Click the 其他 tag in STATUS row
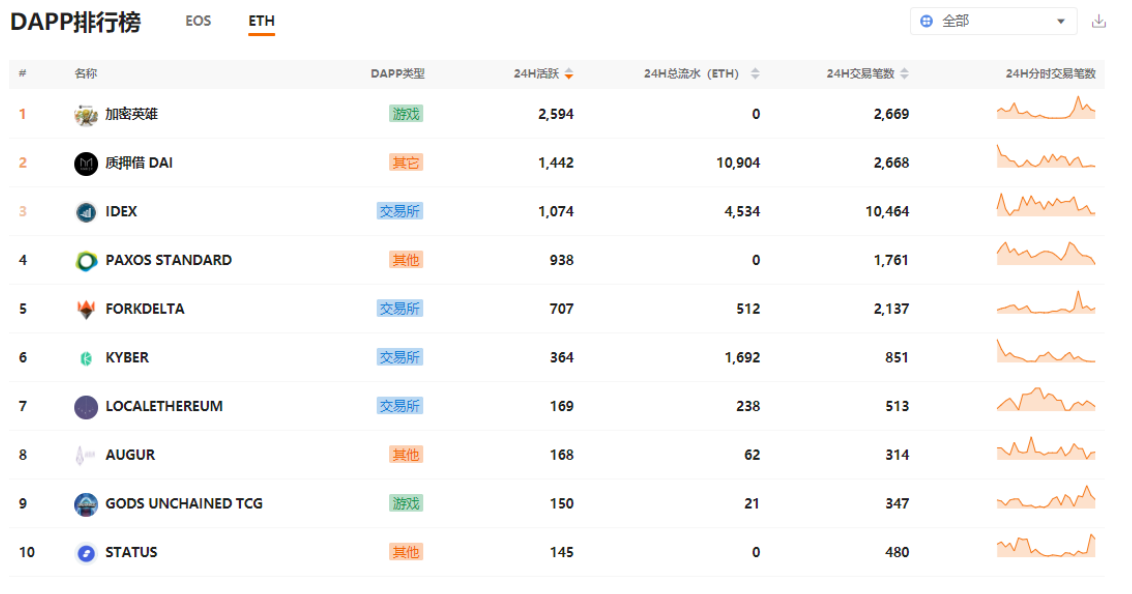 (406, 552)
